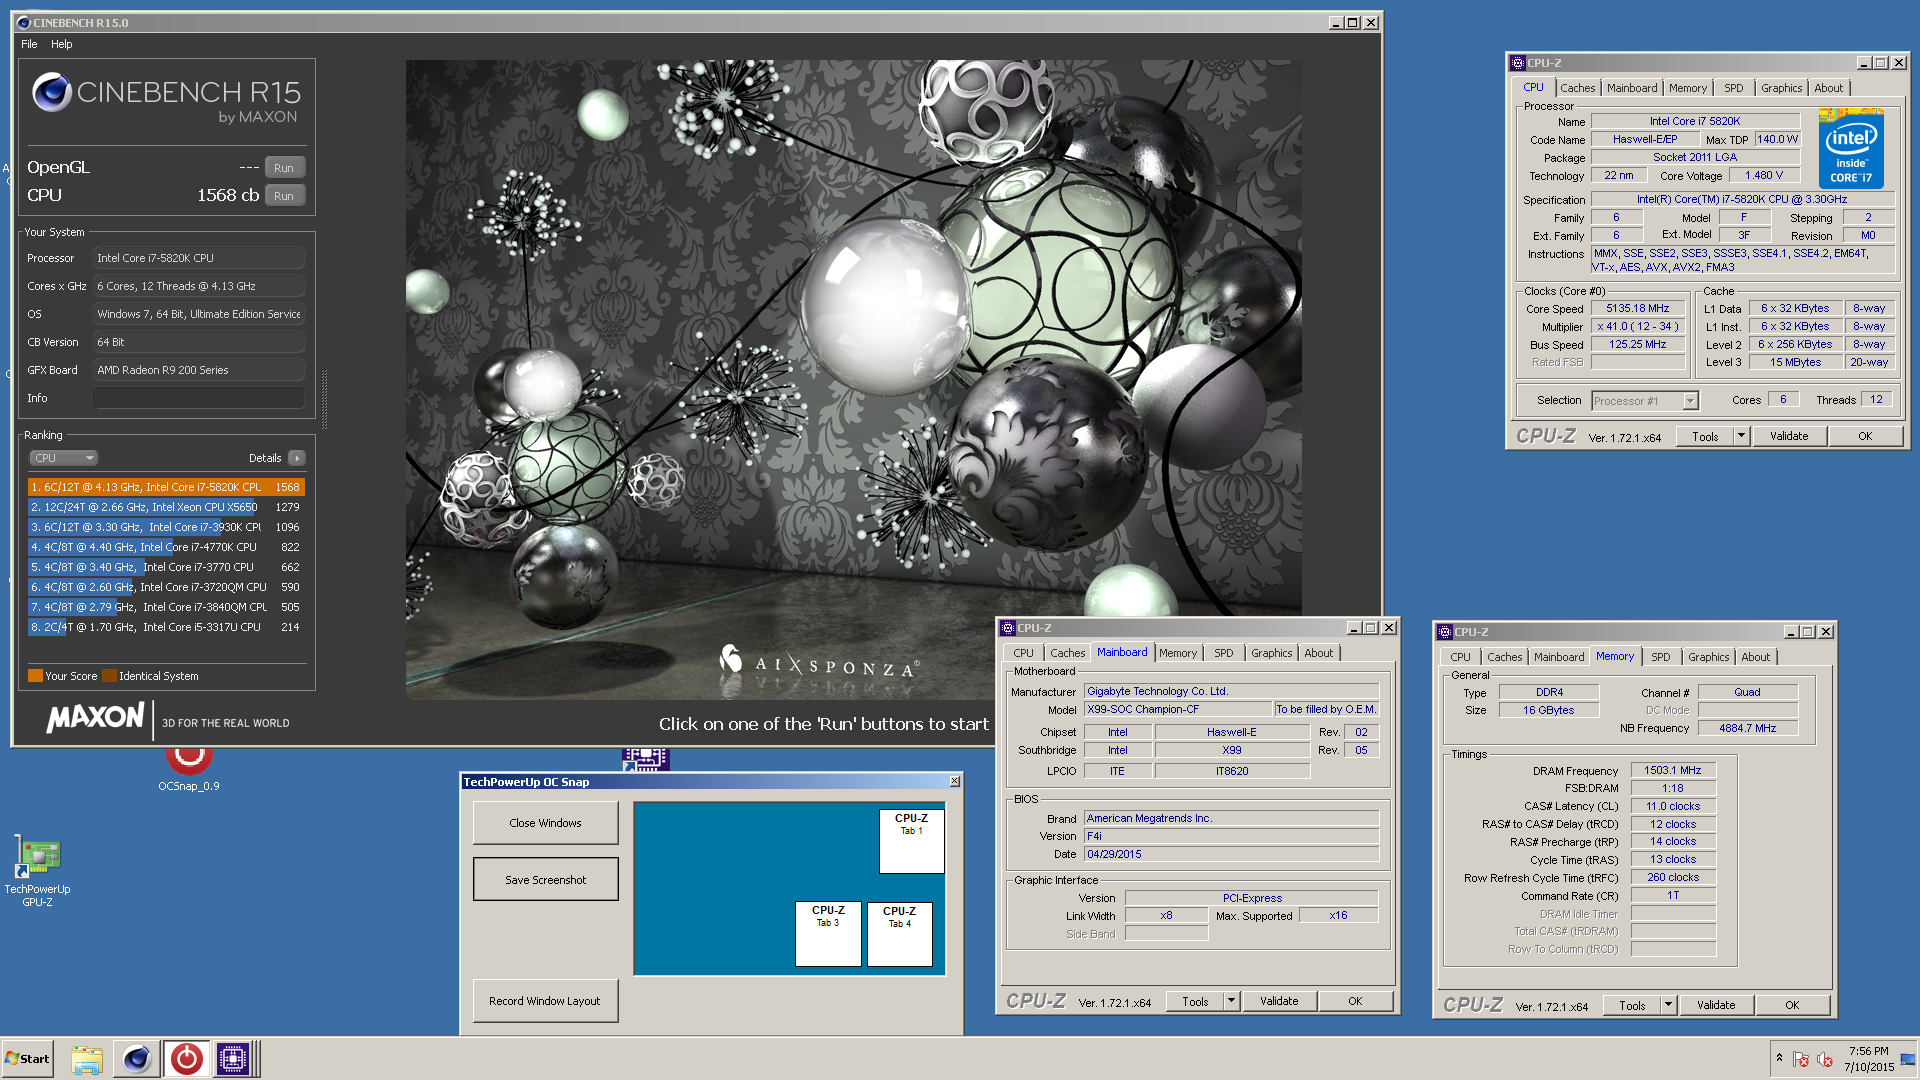Viewport: 1920px width, 1080px height.
Task: Run the CPU benchmark
Action: point(284,196)
